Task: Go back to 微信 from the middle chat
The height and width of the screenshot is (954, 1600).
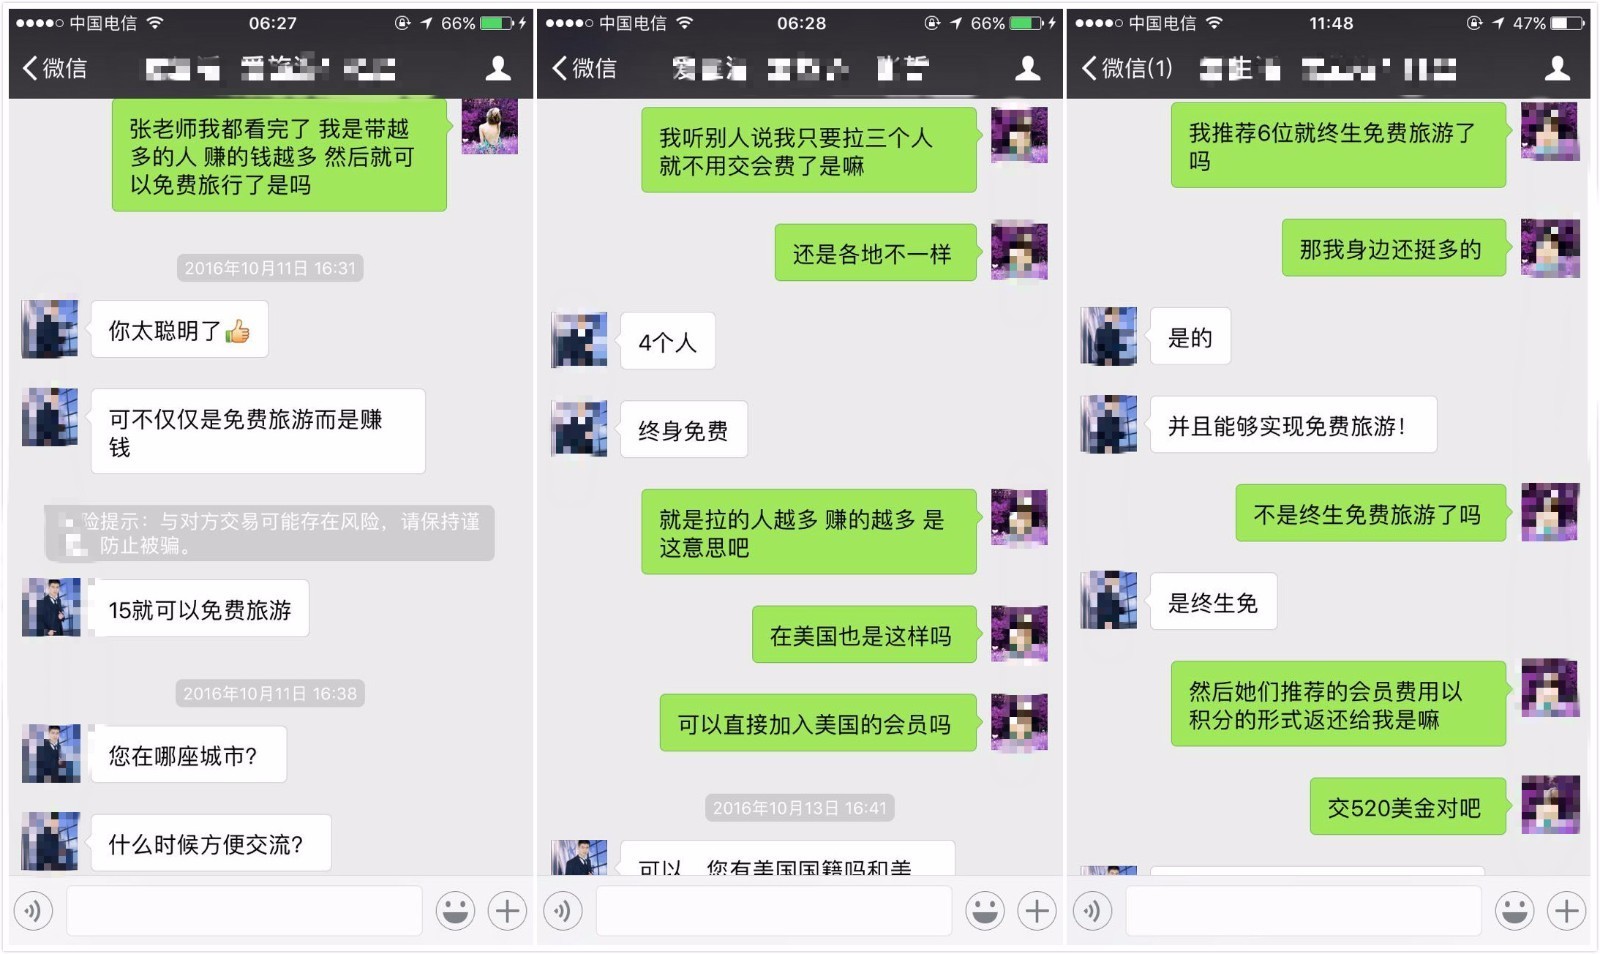Action: 585,68
